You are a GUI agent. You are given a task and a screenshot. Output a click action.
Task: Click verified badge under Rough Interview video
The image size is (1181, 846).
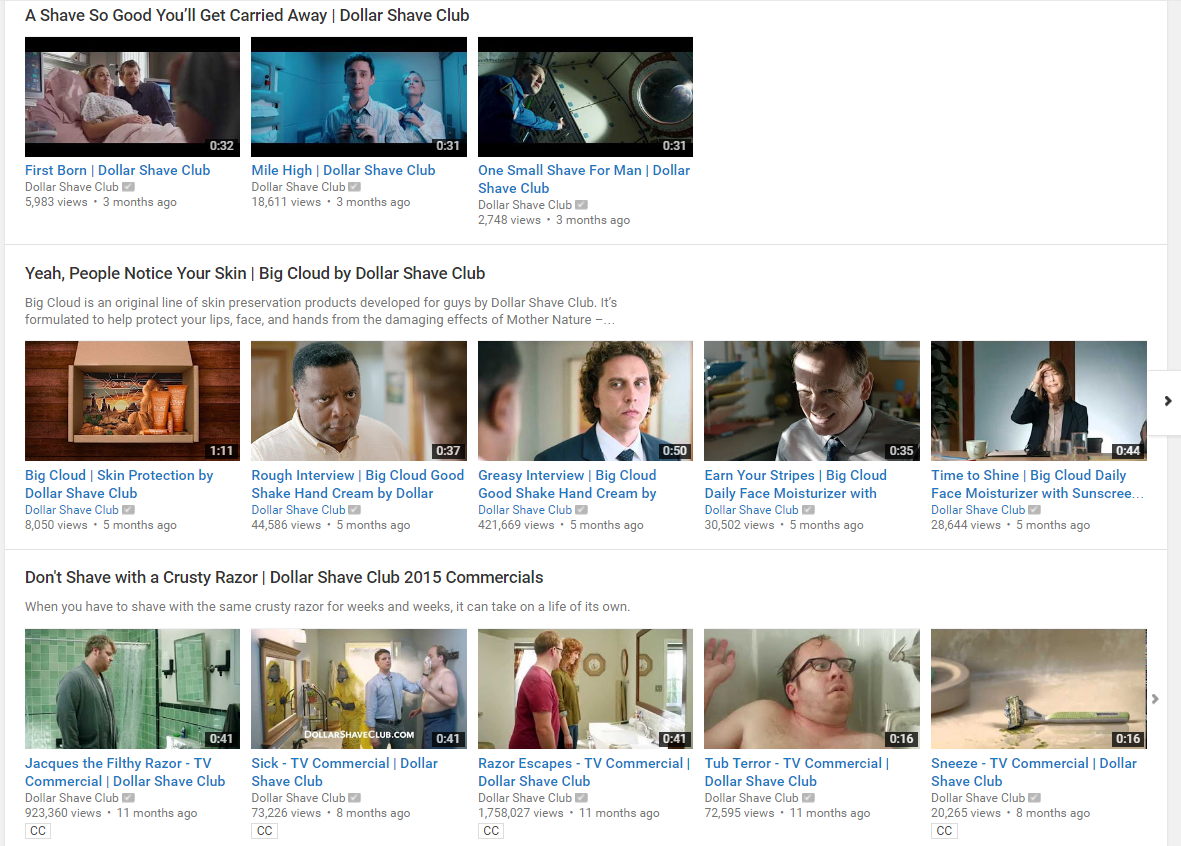click(355, 510)
